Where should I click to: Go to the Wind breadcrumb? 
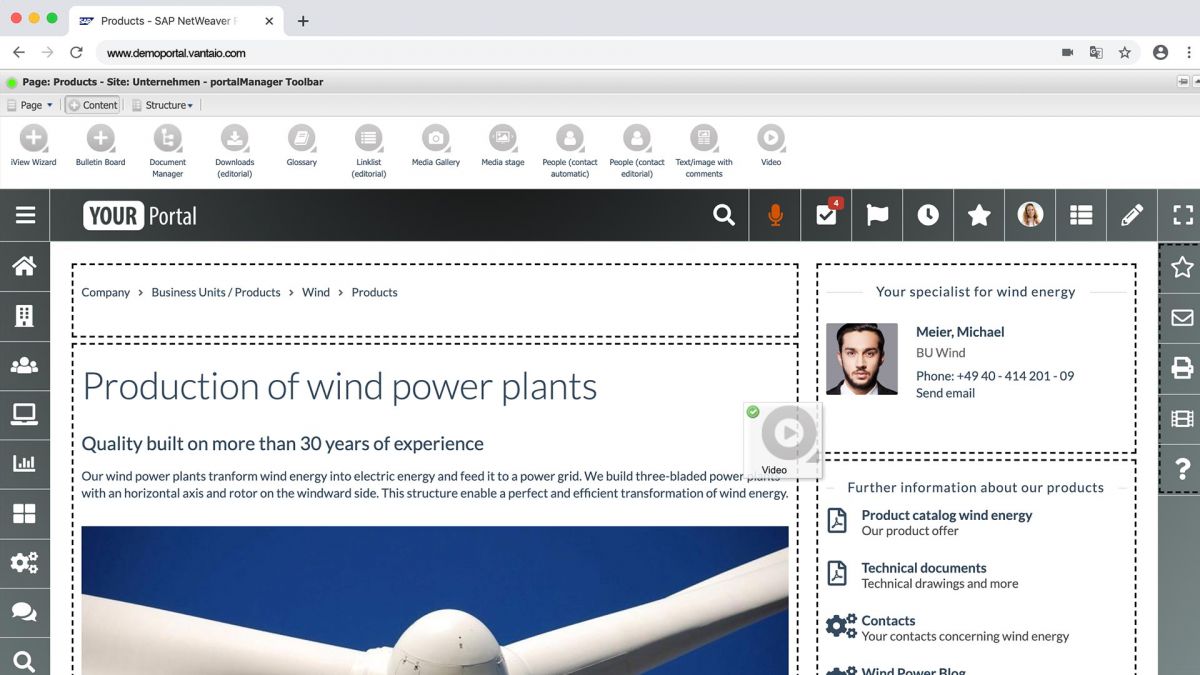click(x=316, y=292)
